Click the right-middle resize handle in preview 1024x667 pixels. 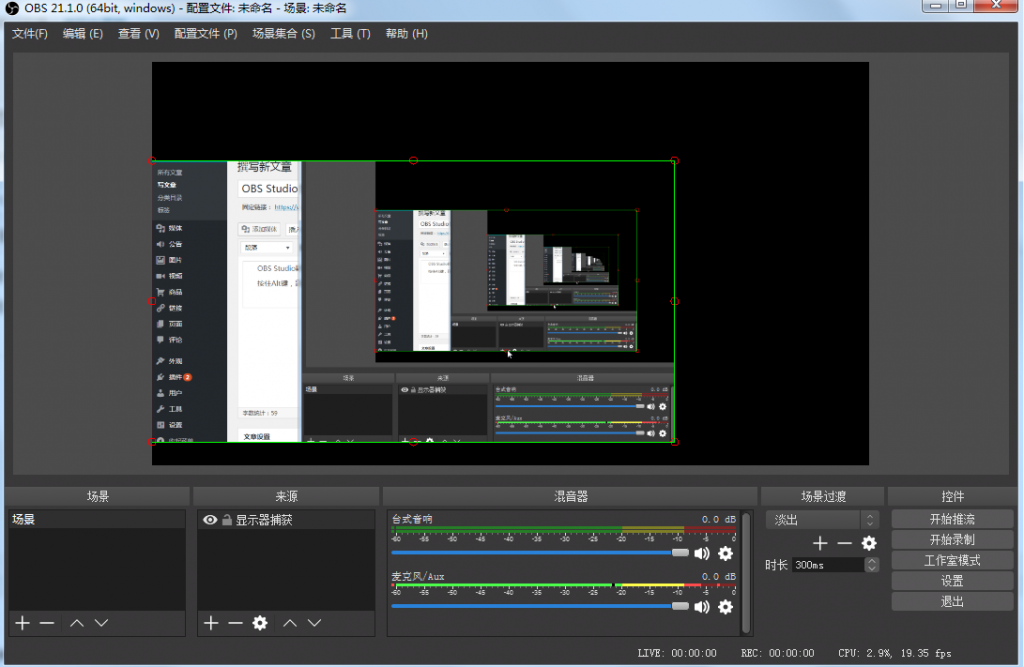pyautogui.click(x=675, y=302)
